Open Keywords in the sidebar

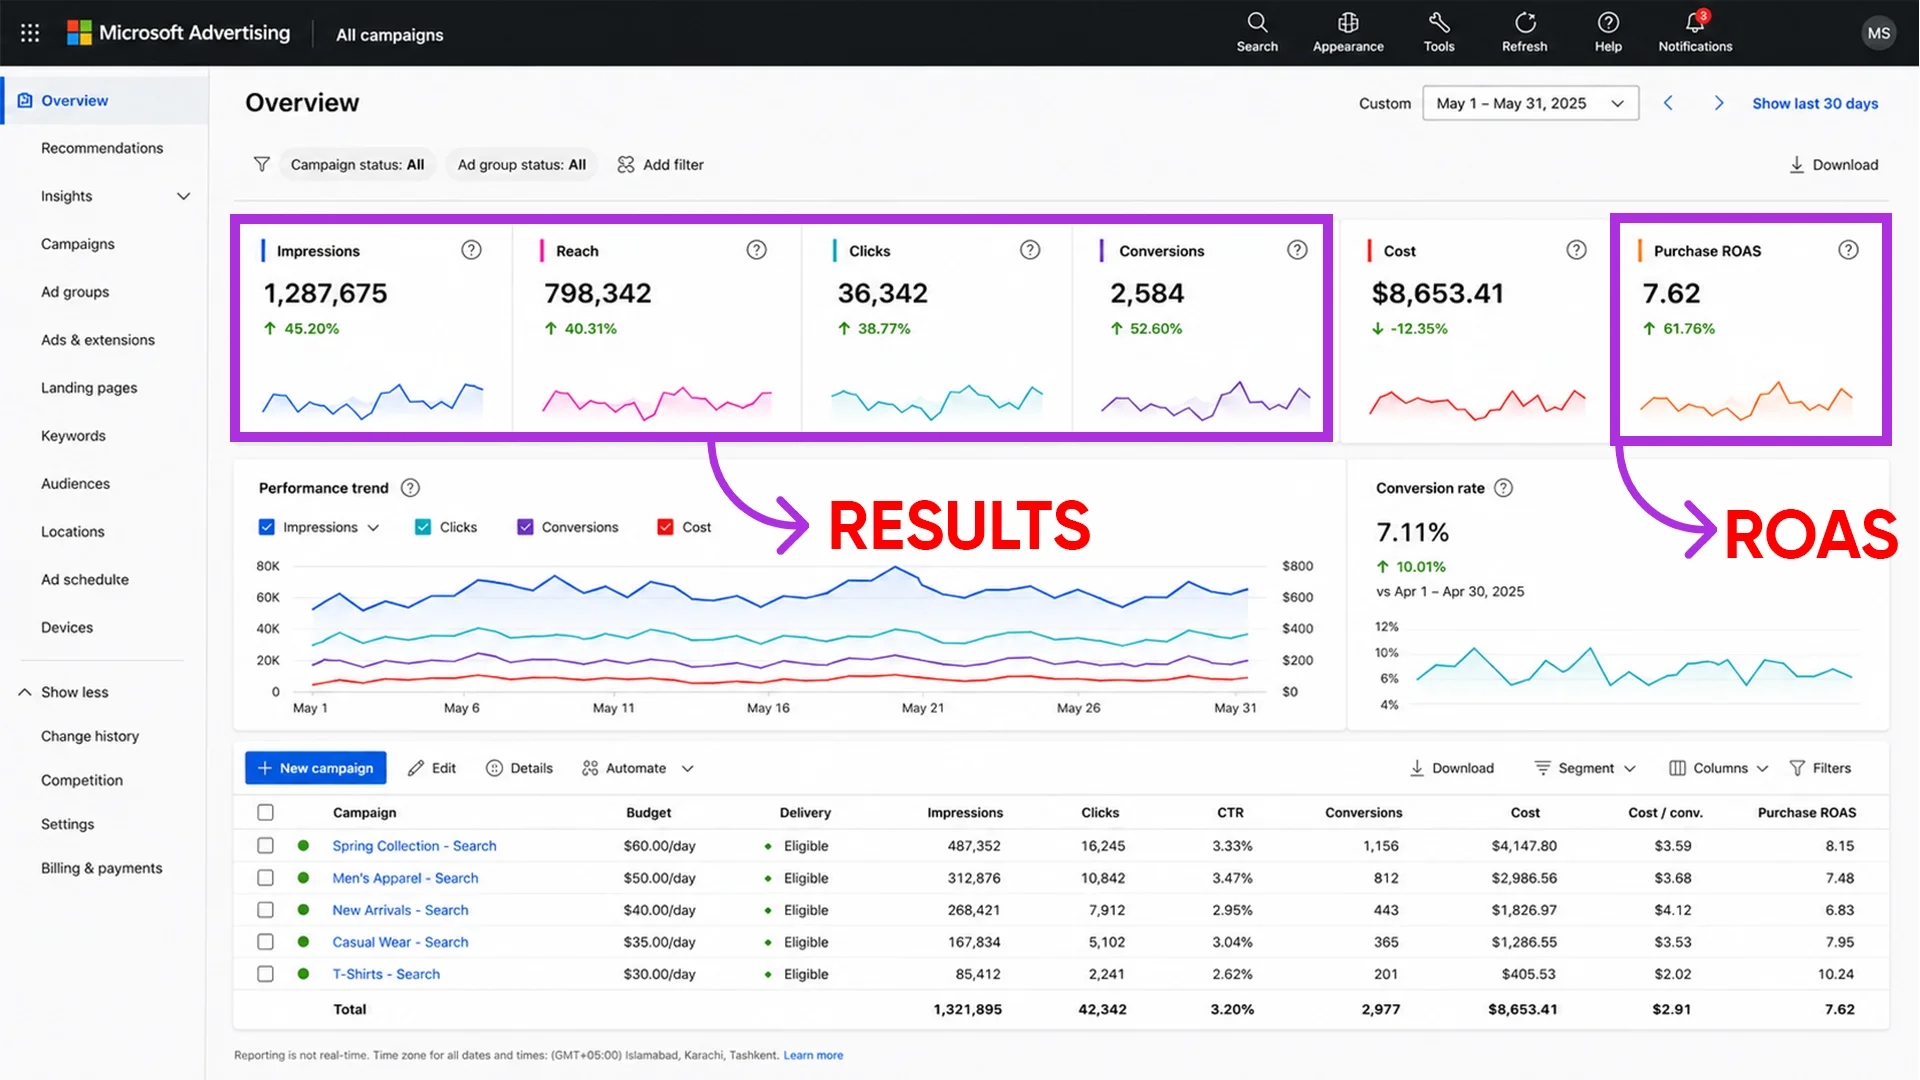pyautogui.click(x=73, y=436)
